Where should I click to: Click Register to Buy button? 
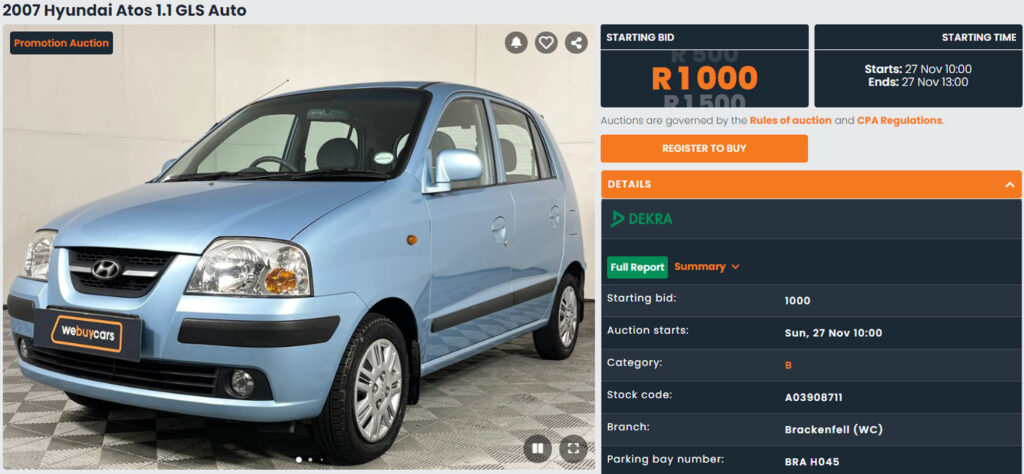point(704,148)
